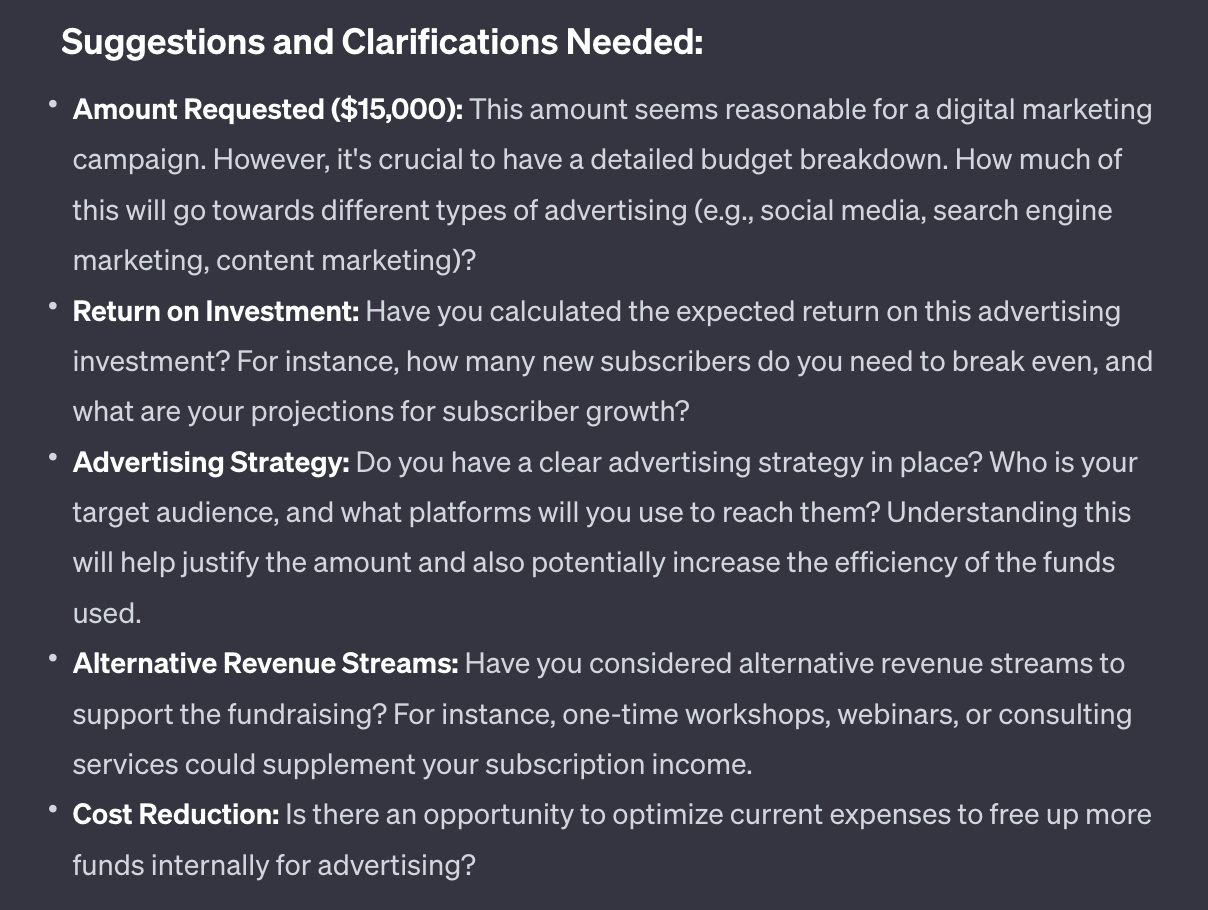The width and height of the screenshot is (1208, 910).
Task: Click the bullet before Cost Reduction
Action: 52,808
